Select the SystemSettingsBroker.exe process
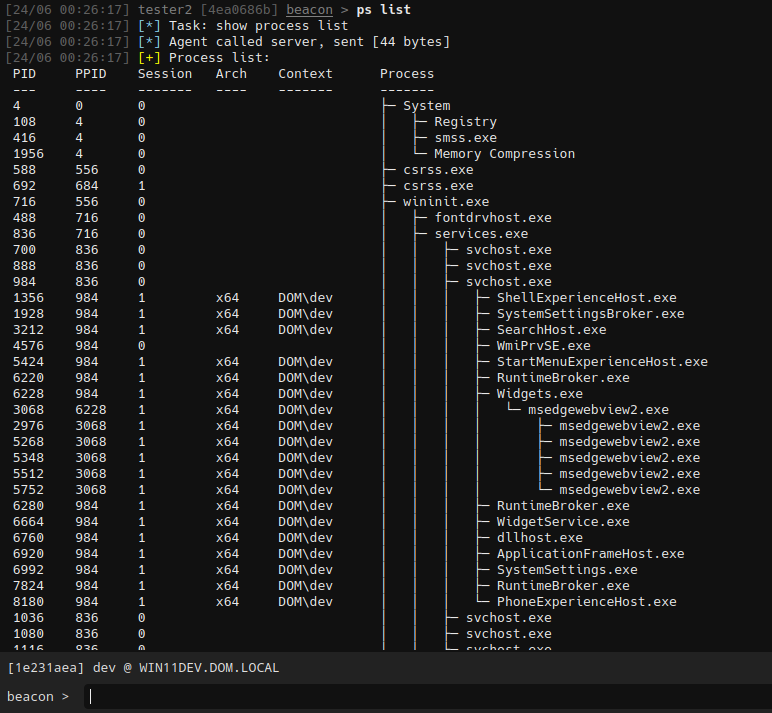 (x=590, y=314)
